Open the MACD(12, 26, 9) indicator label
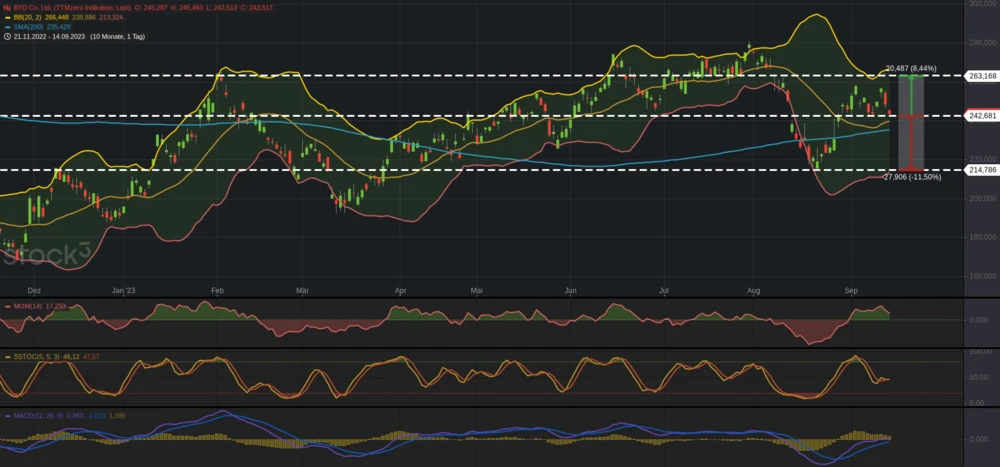1000x467 pixels. (40, 414)
